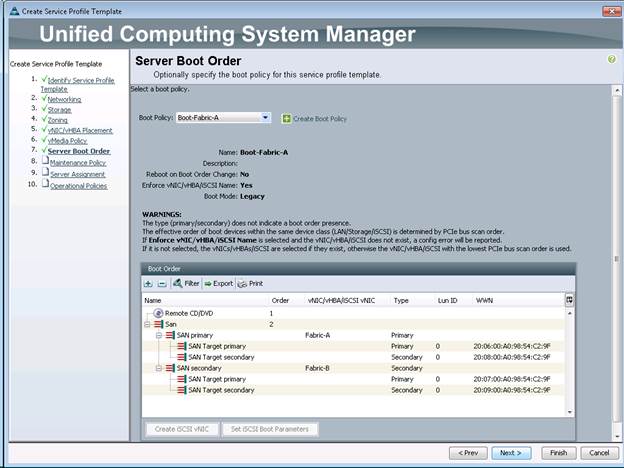The image size is (624, 468).
Task: Collapse the SAN secondary tree node
Action: click(159, 368)
